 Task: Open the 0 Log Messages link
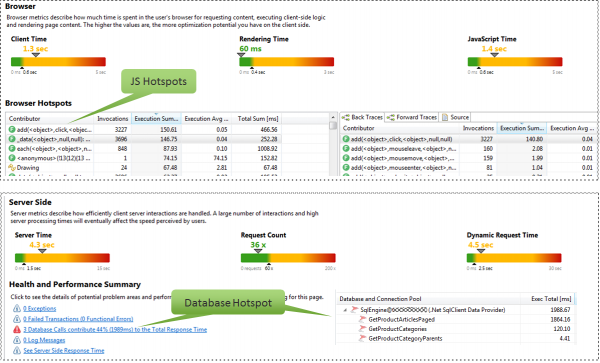44,340
